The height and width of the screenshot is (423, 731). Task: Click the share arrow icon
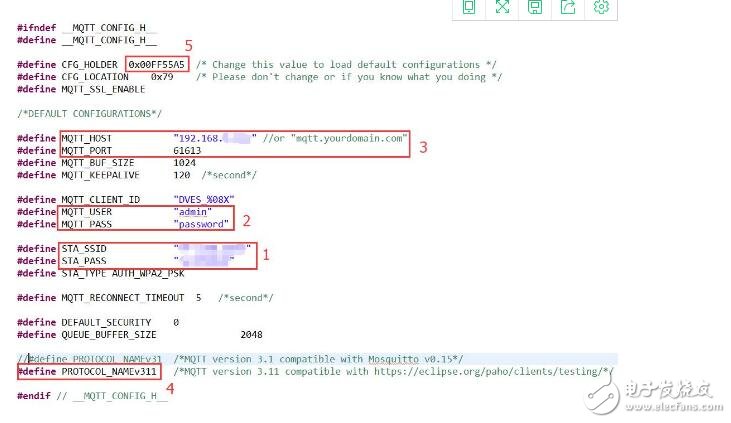click(568, 8)
